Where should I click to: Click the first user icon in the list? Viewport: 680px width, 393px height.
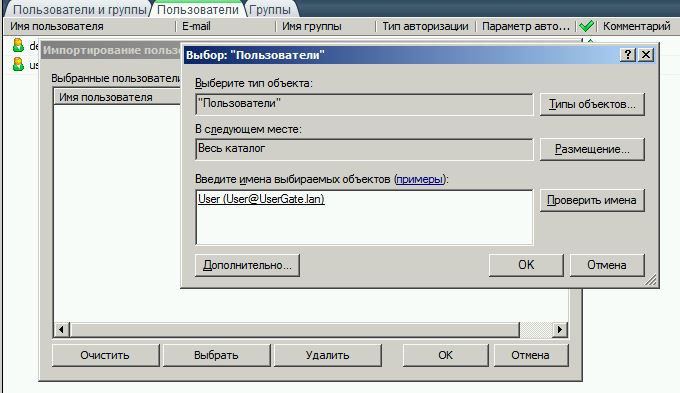pos(18,45)
